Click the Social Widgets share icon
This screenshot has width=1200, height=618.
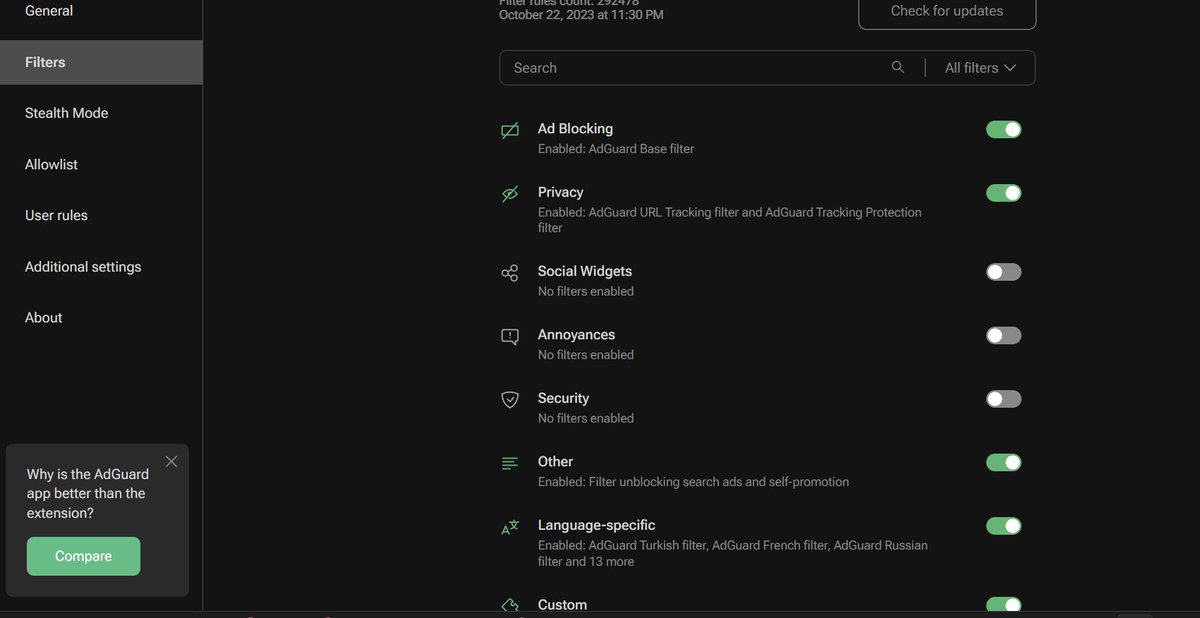(510, 273)
